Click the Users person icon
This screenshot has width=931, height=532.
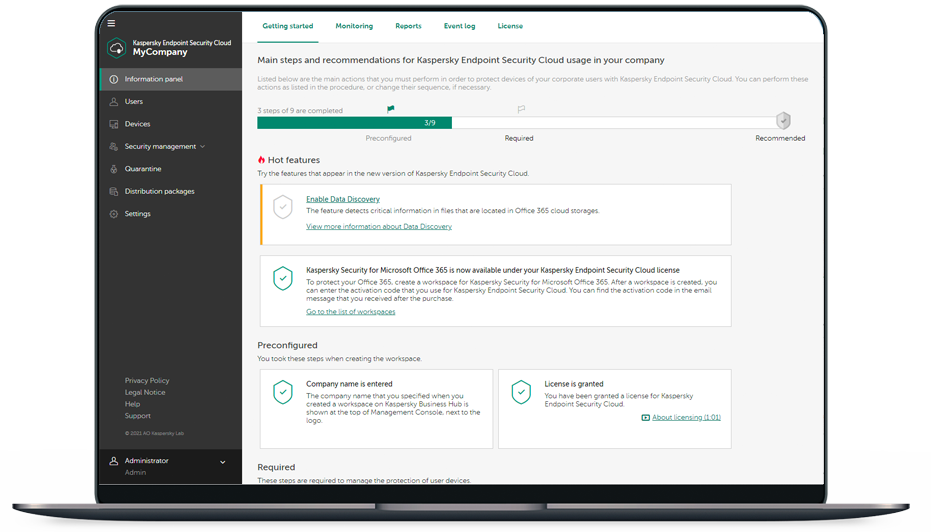click(x=113, y=102)
